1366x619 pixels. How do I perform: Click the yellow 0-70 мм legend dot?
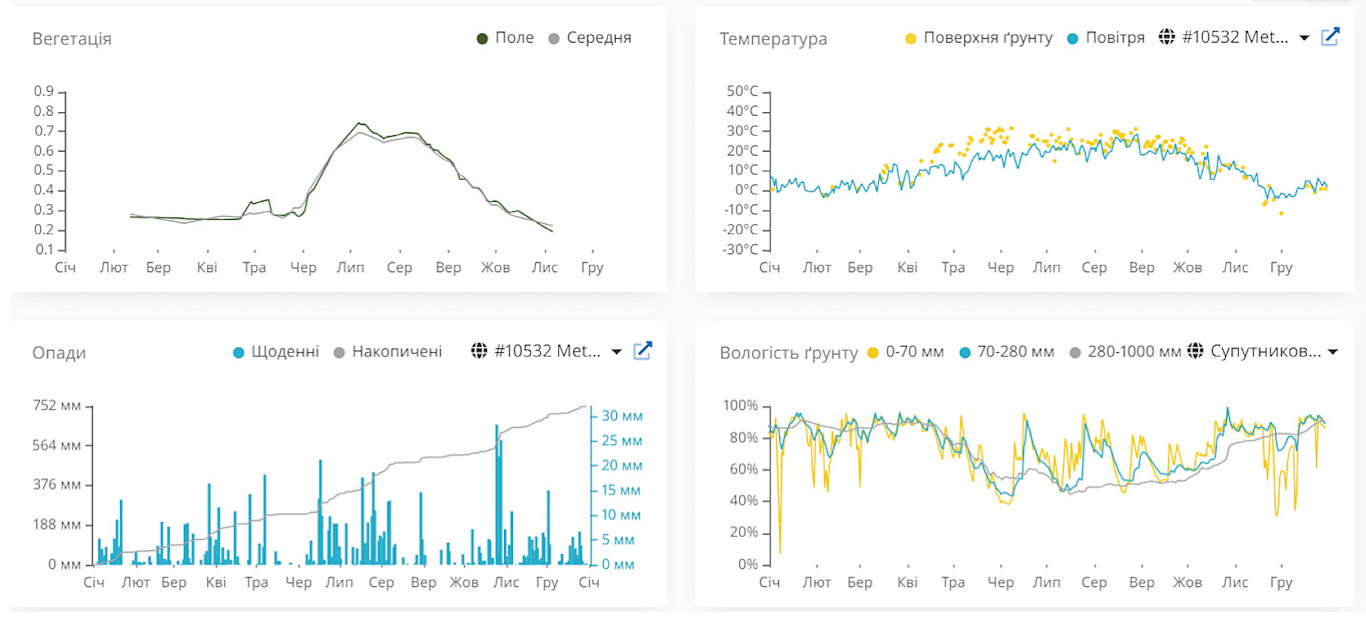(873, 352)
